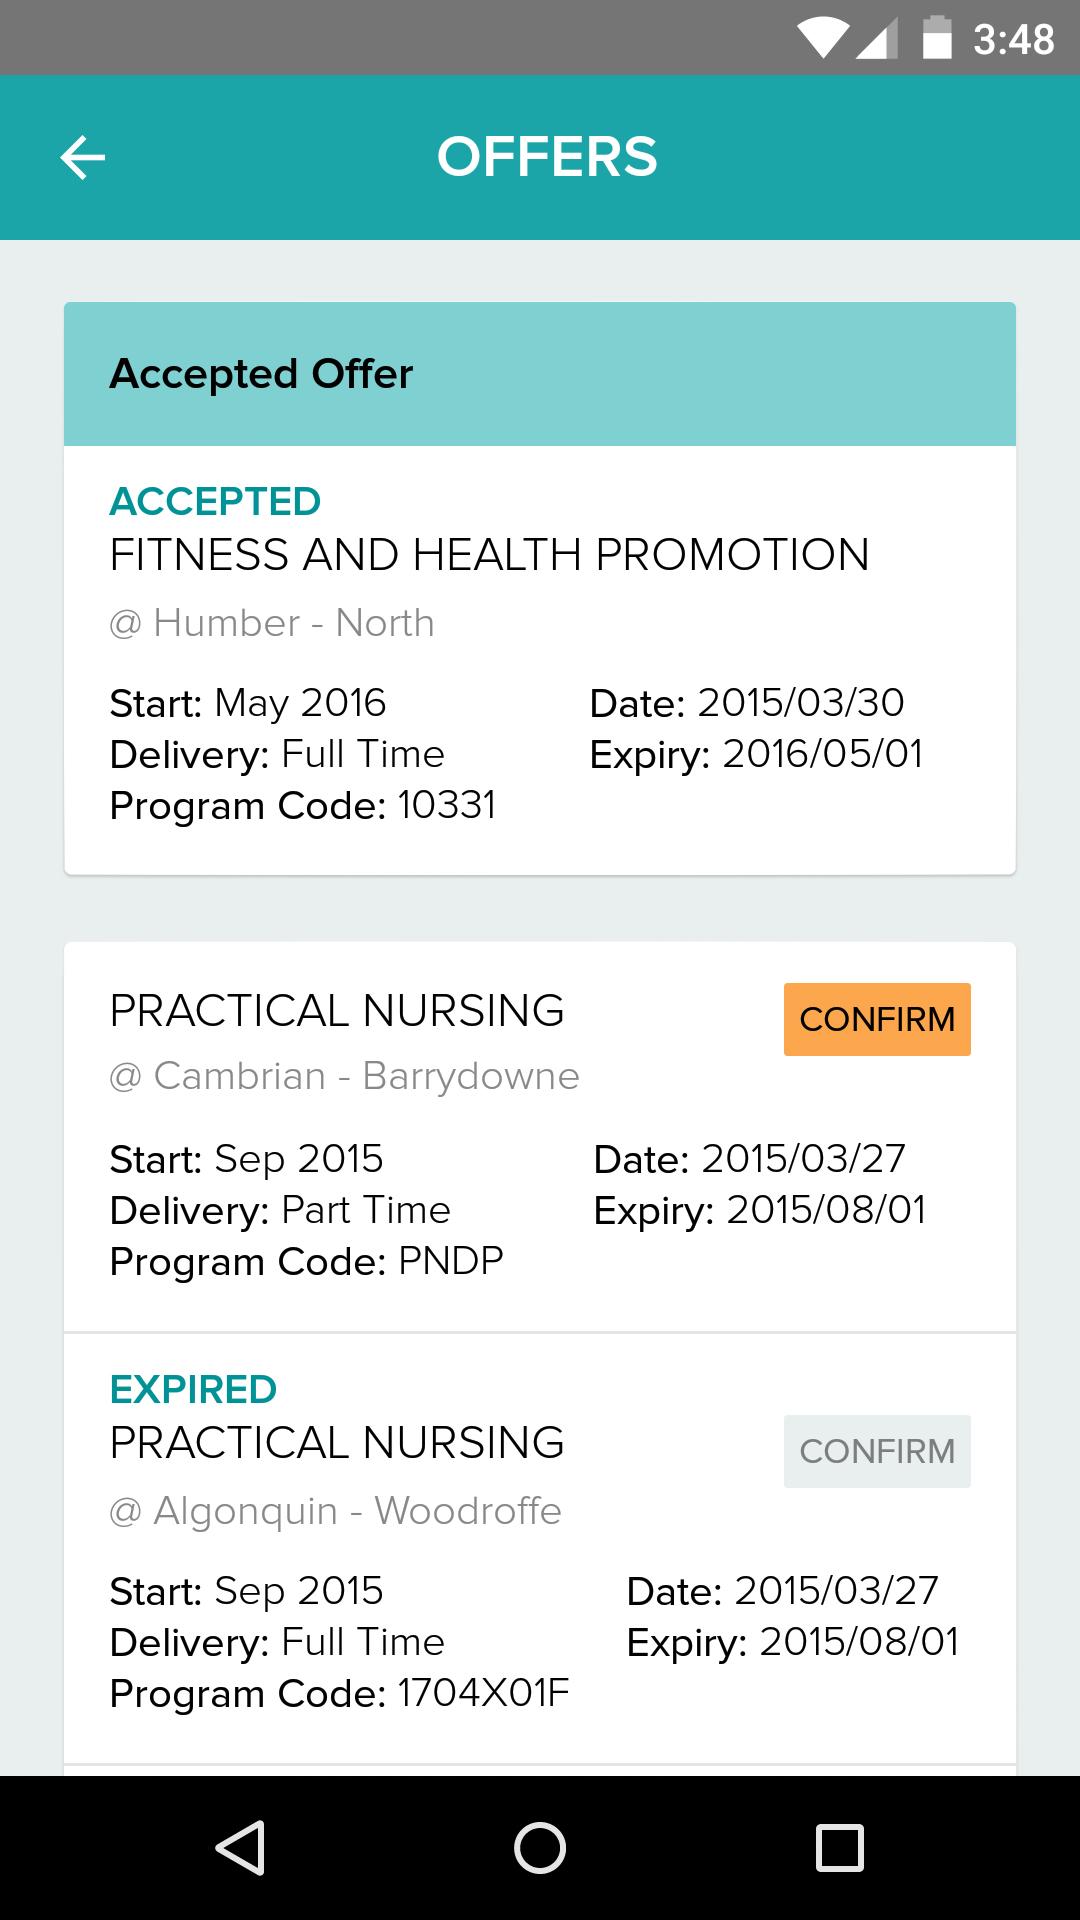Tap the OFFERS page title
This screenshot has height=1920, width=1080.
click(547, 158)
